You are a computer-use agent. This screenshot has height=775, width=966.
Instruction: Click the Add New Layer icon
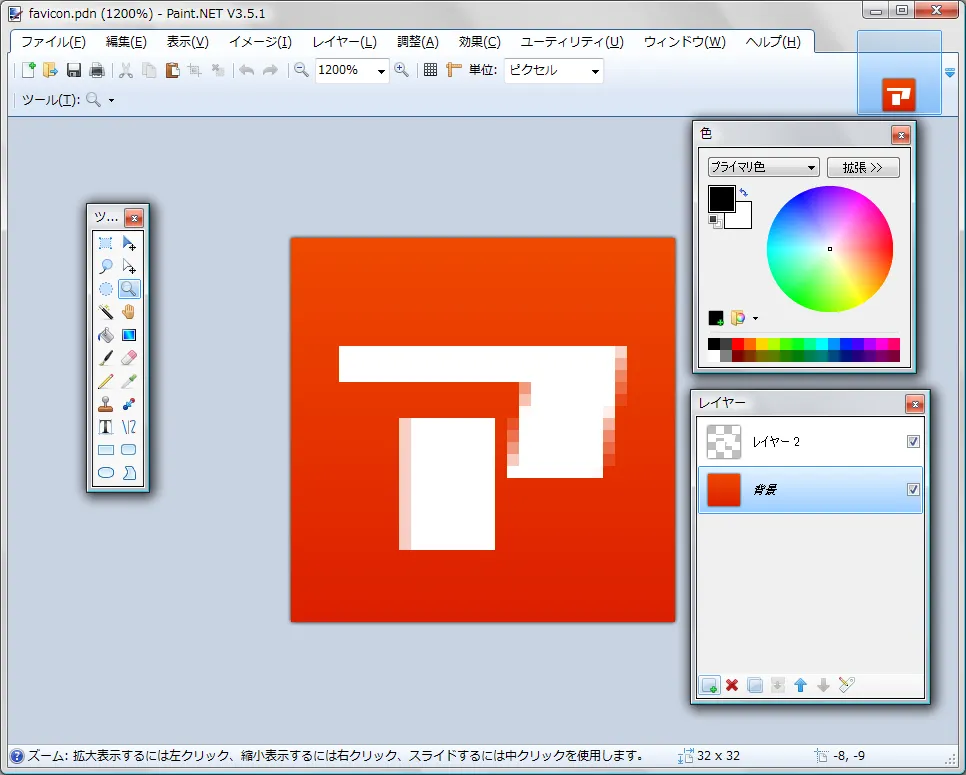click(x=709, y=685)
